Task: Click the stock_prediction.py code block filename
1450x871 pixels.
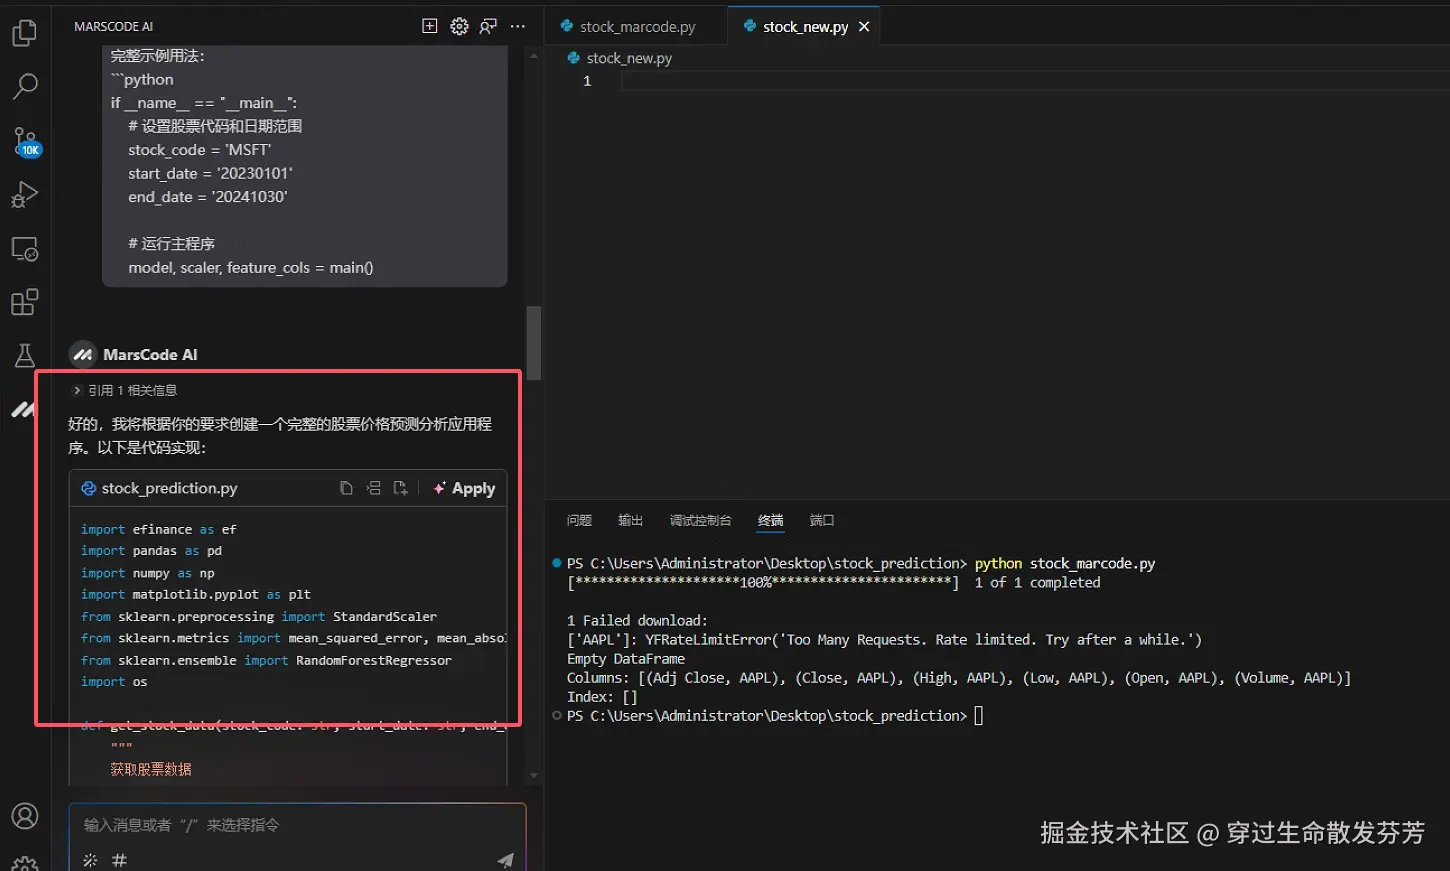Action: [x=169, y=488]
